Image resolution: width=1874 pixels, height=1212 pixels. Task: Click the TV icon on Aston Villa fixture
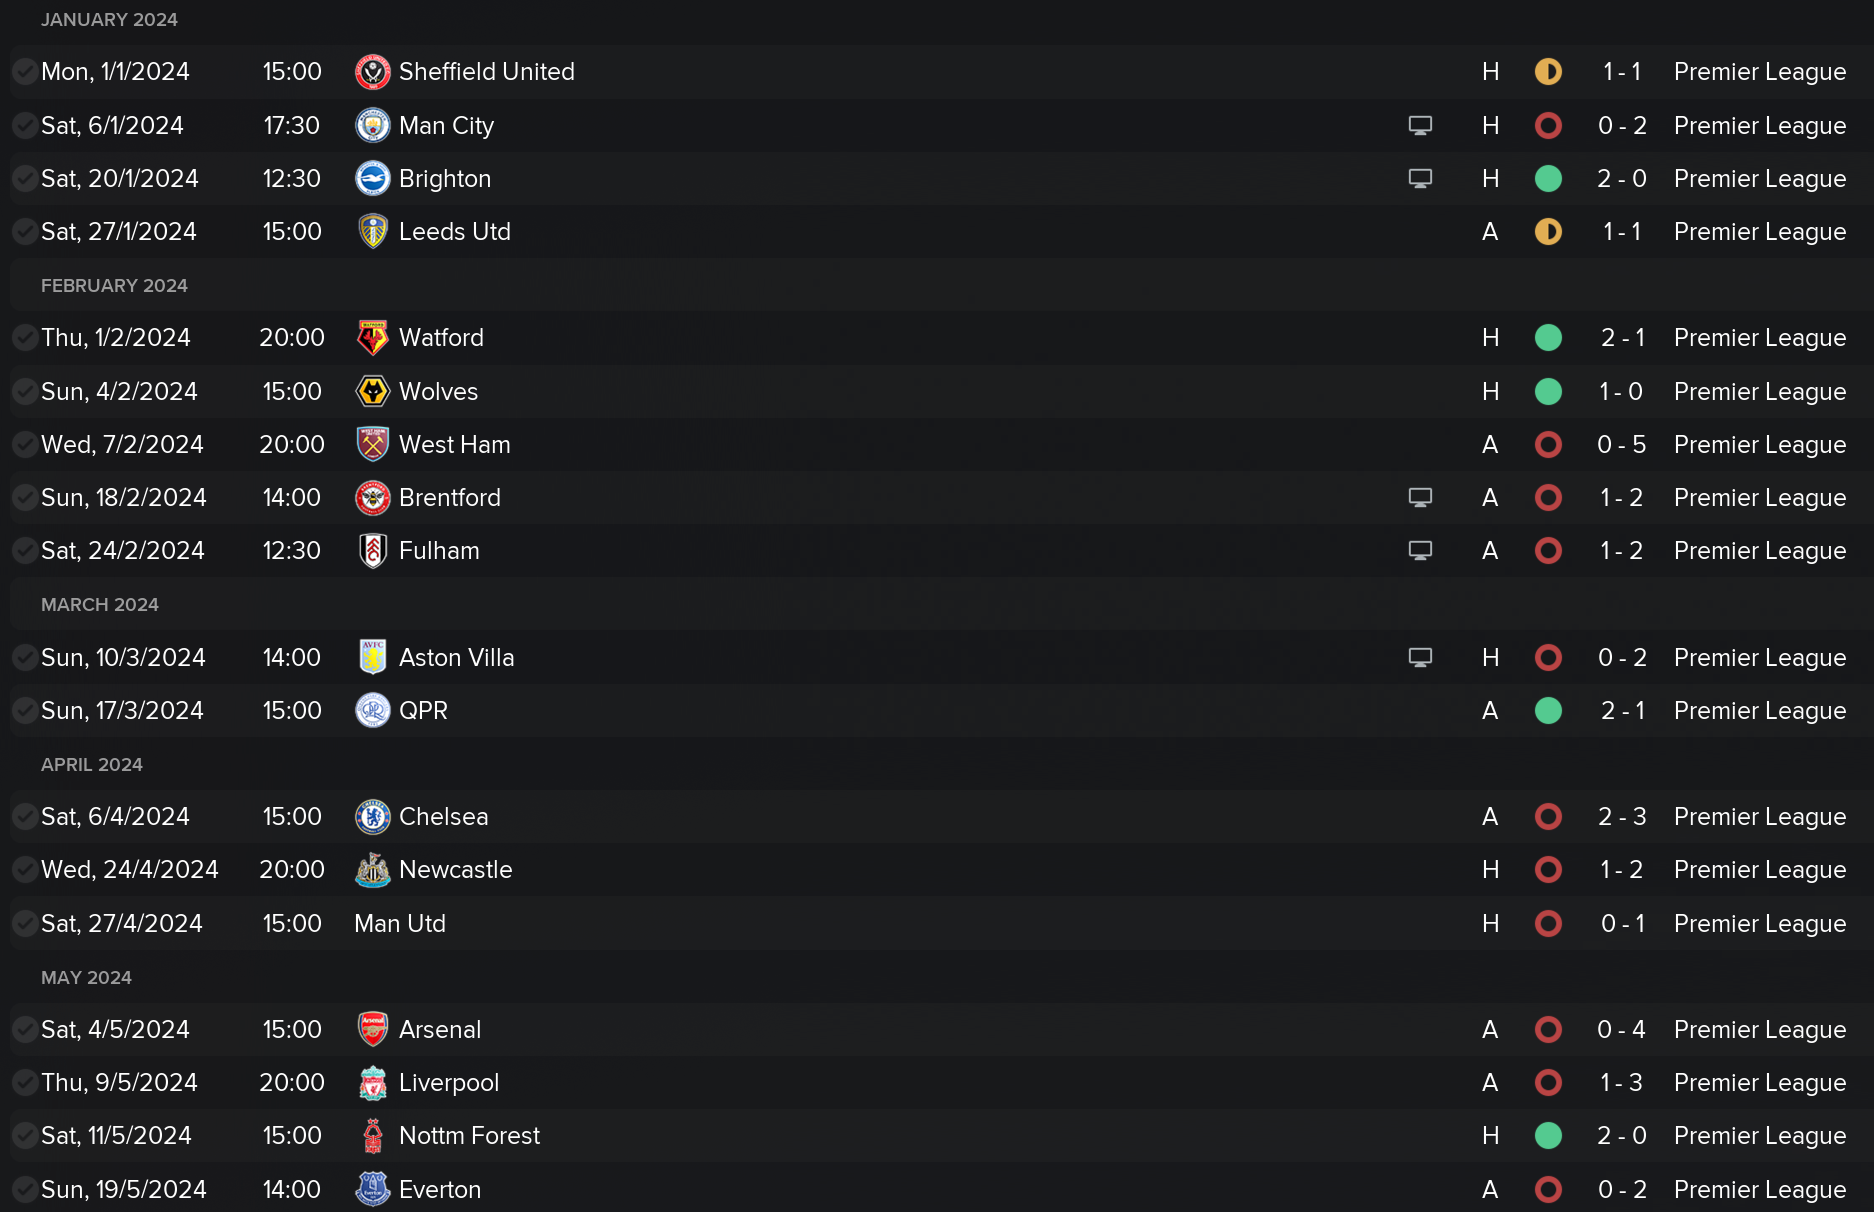tap(1420, 657)
